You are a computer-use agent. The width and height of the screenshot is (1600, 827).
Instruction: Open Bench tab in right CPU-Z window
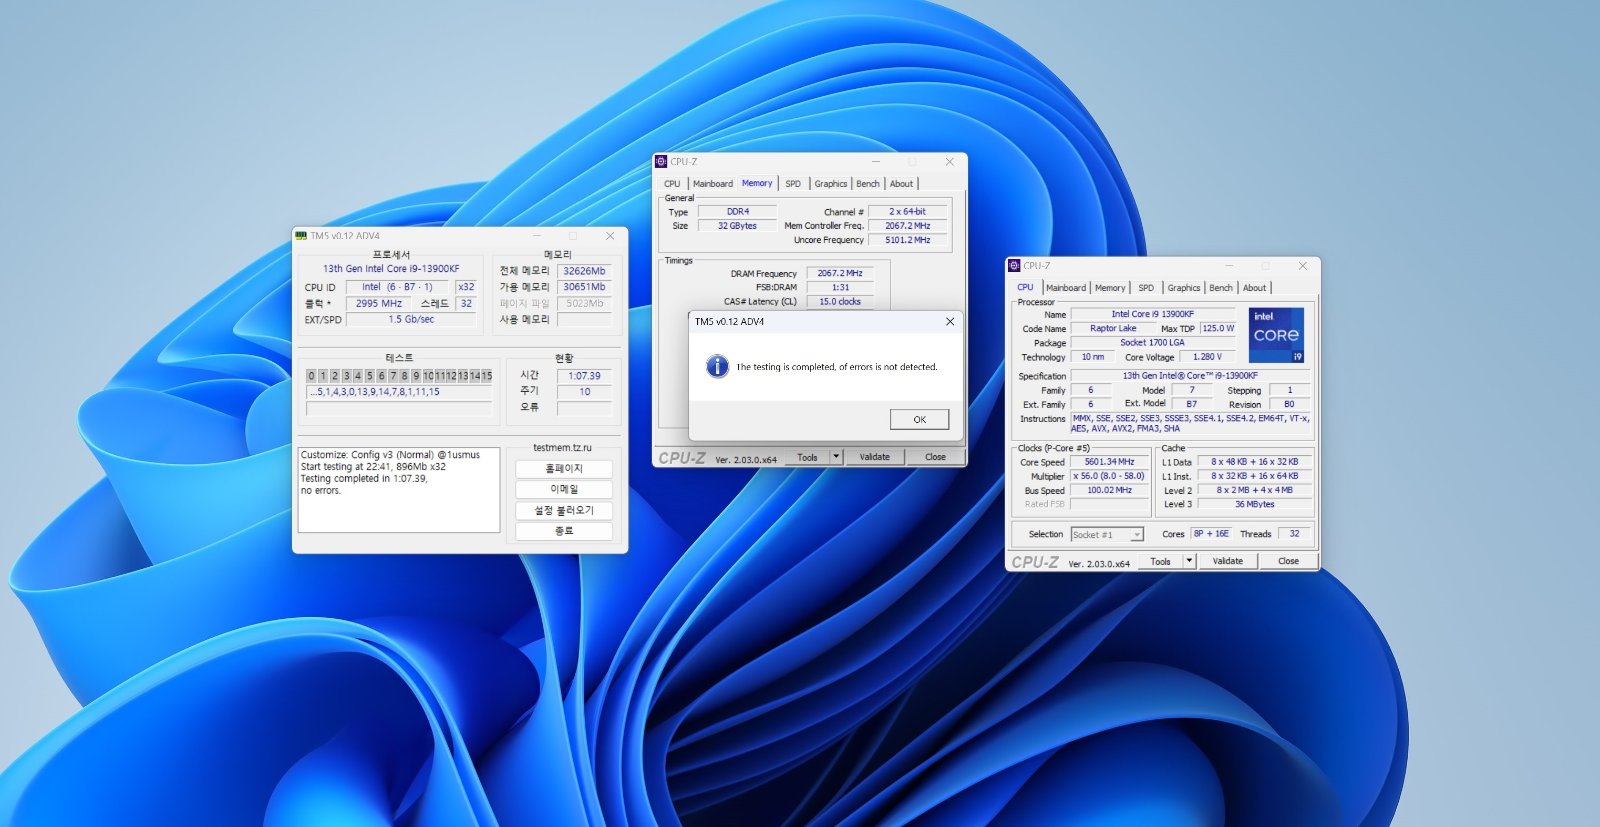pos(1221,288)
